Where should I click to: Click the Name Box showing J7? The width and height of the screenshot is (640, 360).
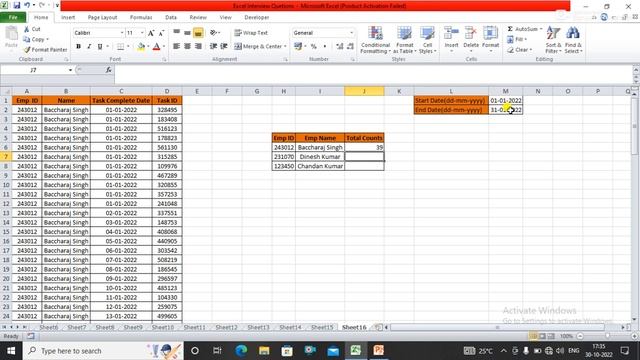pos(34,70)
